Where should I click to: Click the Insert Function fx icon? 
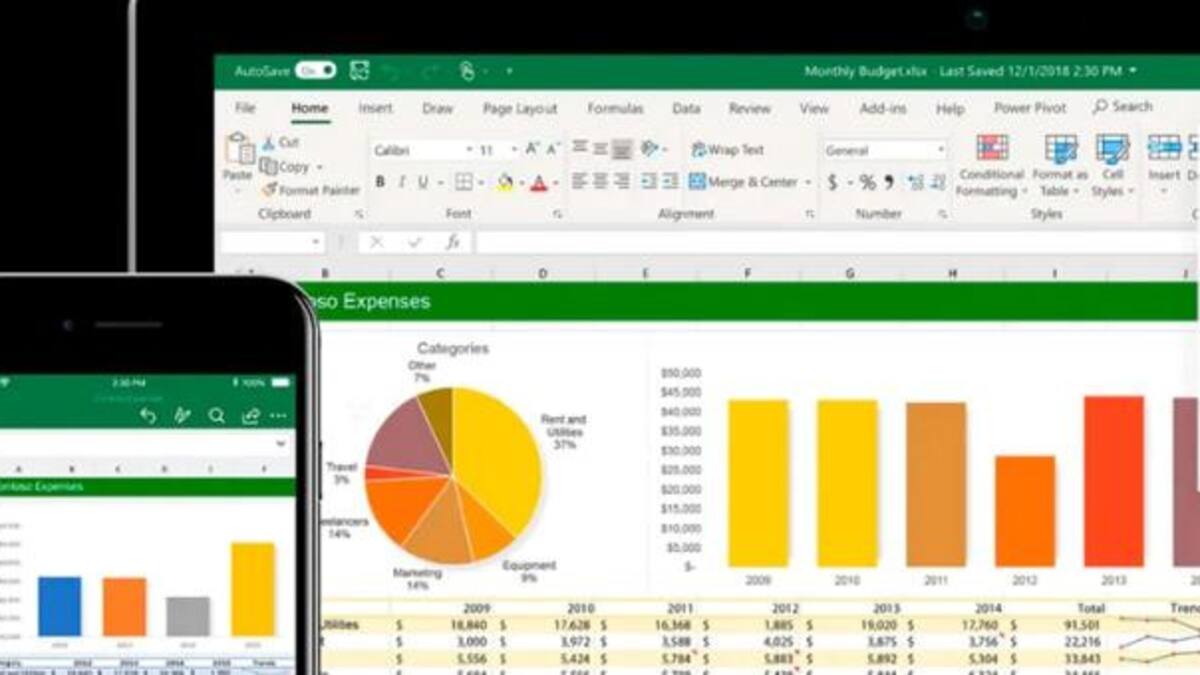pos(453,242)
